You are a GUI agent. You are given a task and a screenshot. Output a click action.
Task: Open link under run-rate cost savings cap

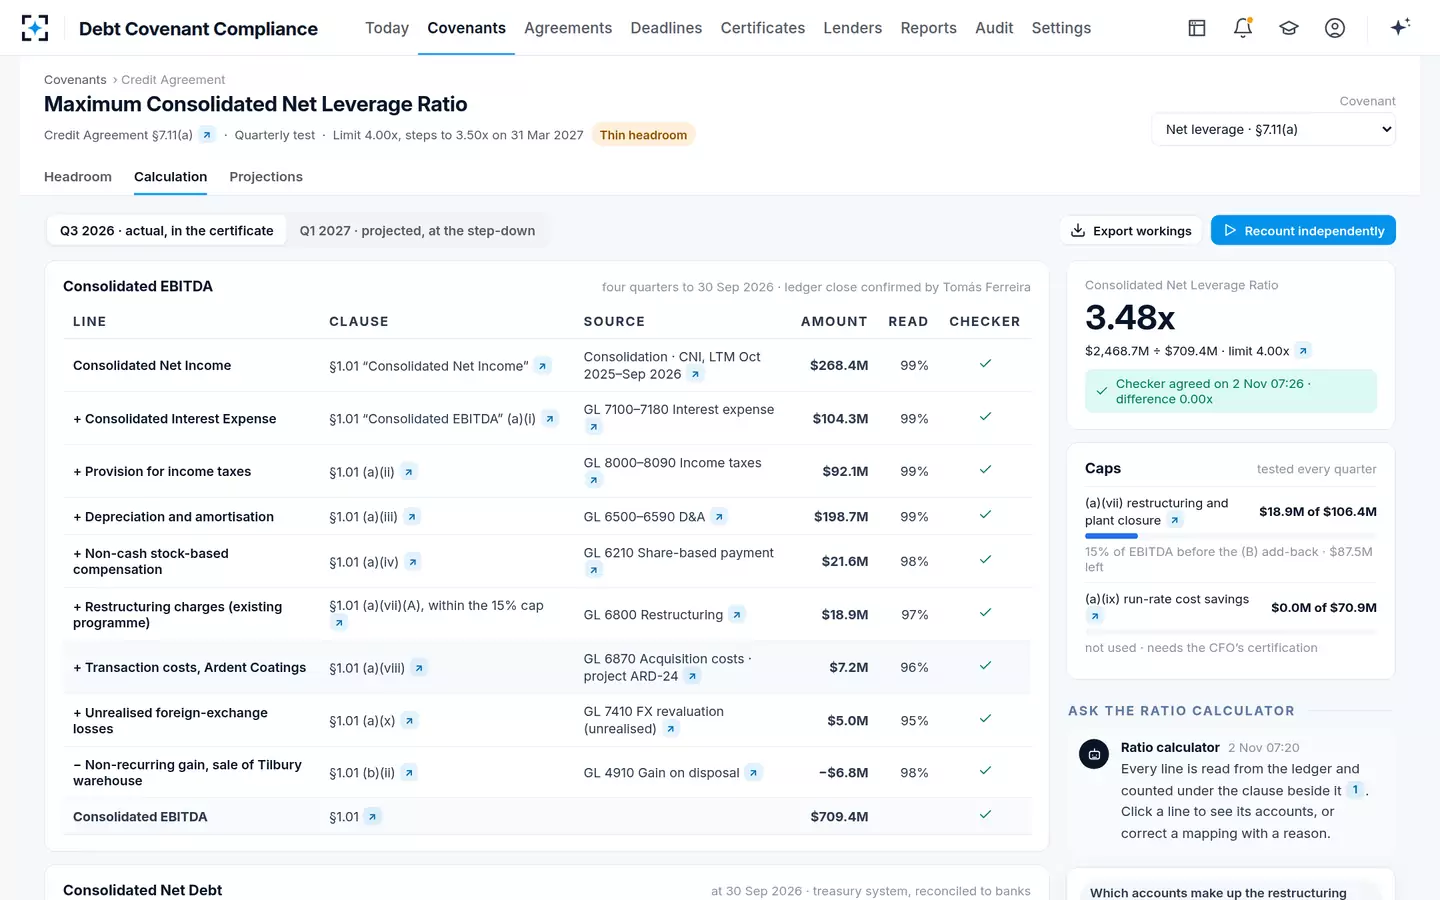click(1095, 616)
